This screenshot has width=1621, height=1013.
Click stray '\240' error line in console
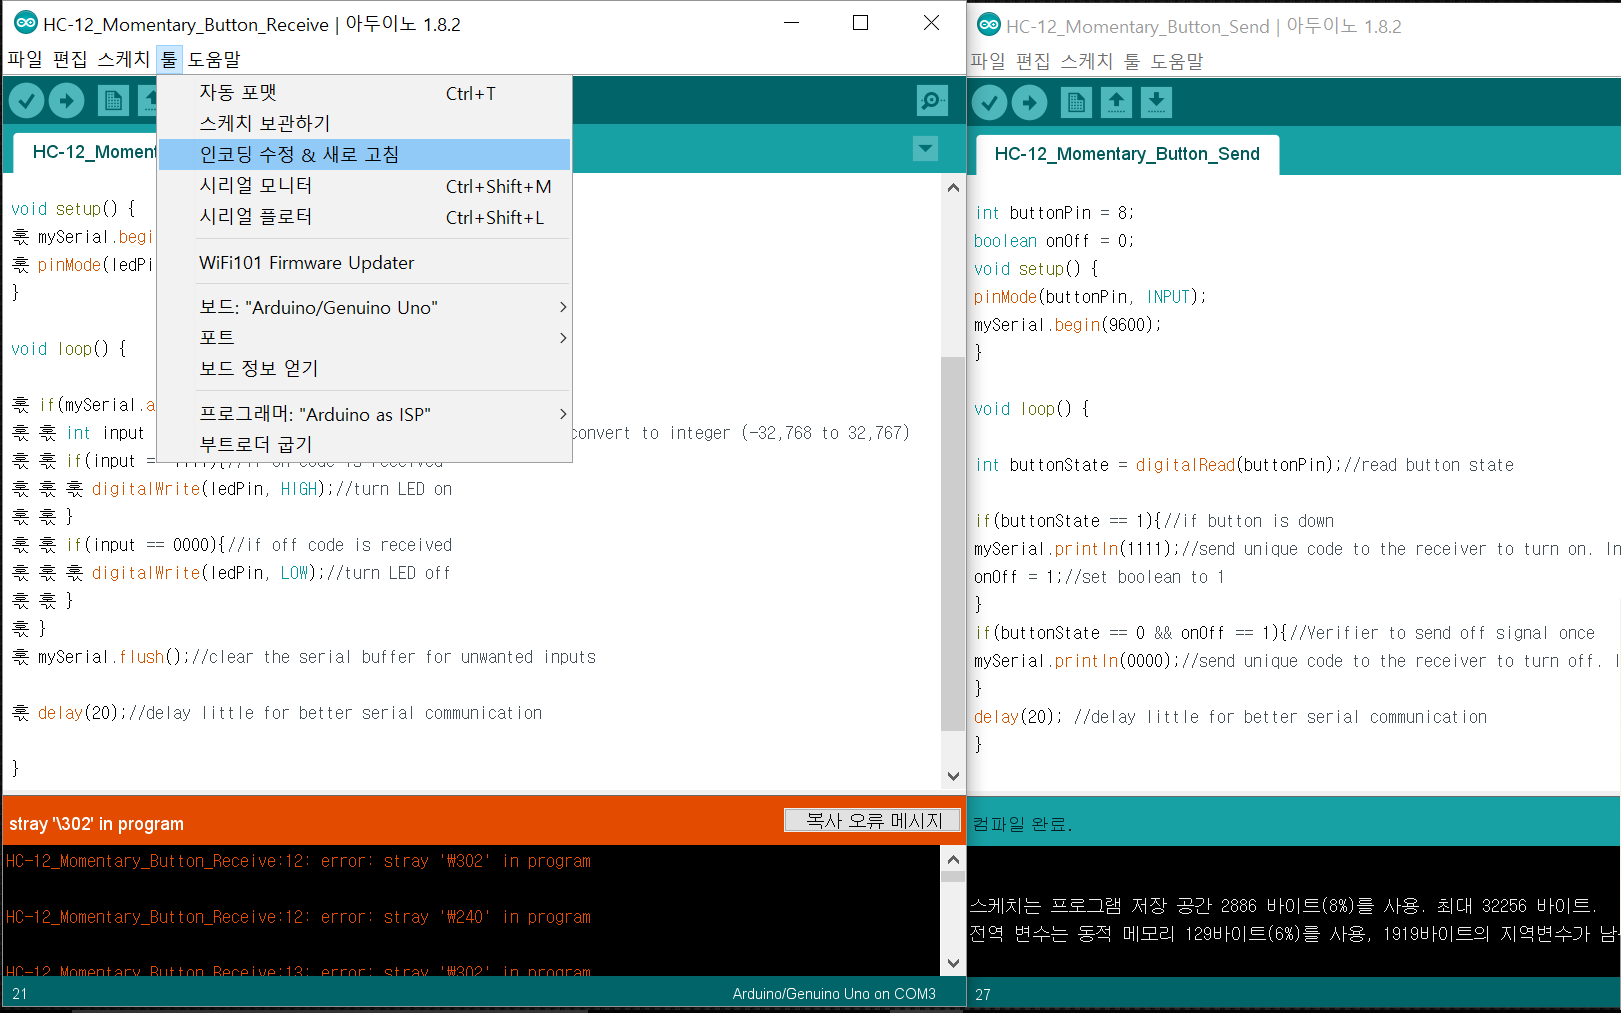[298, 917]
